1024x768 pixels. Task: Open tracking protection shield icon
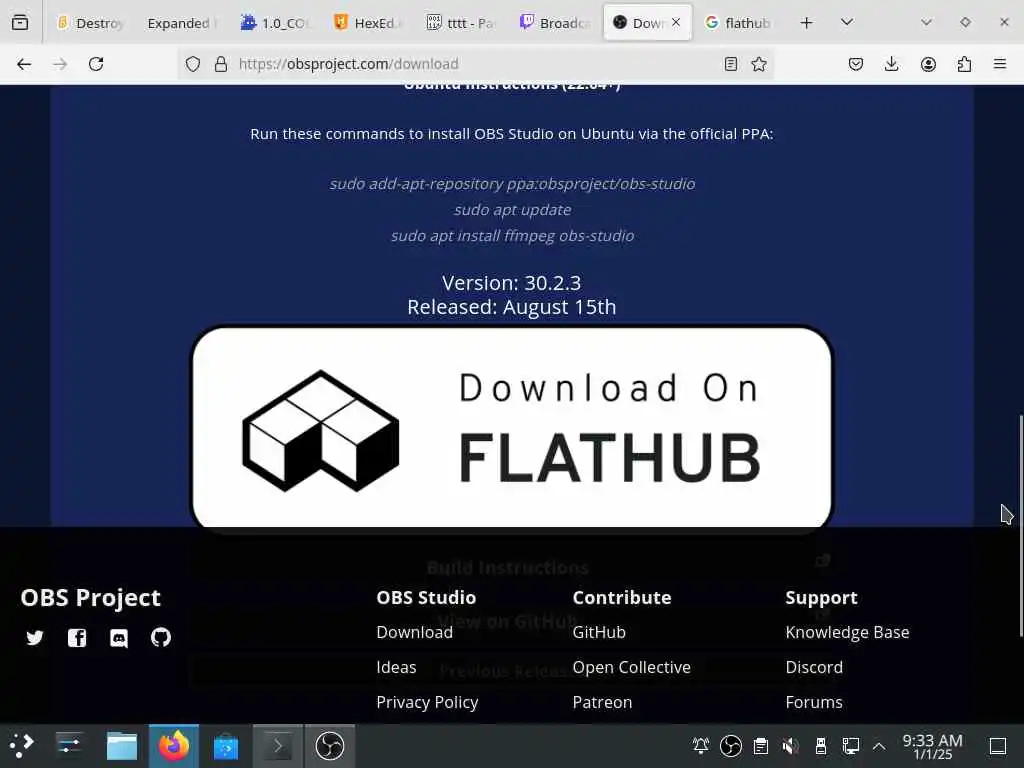tap(193, 64)
